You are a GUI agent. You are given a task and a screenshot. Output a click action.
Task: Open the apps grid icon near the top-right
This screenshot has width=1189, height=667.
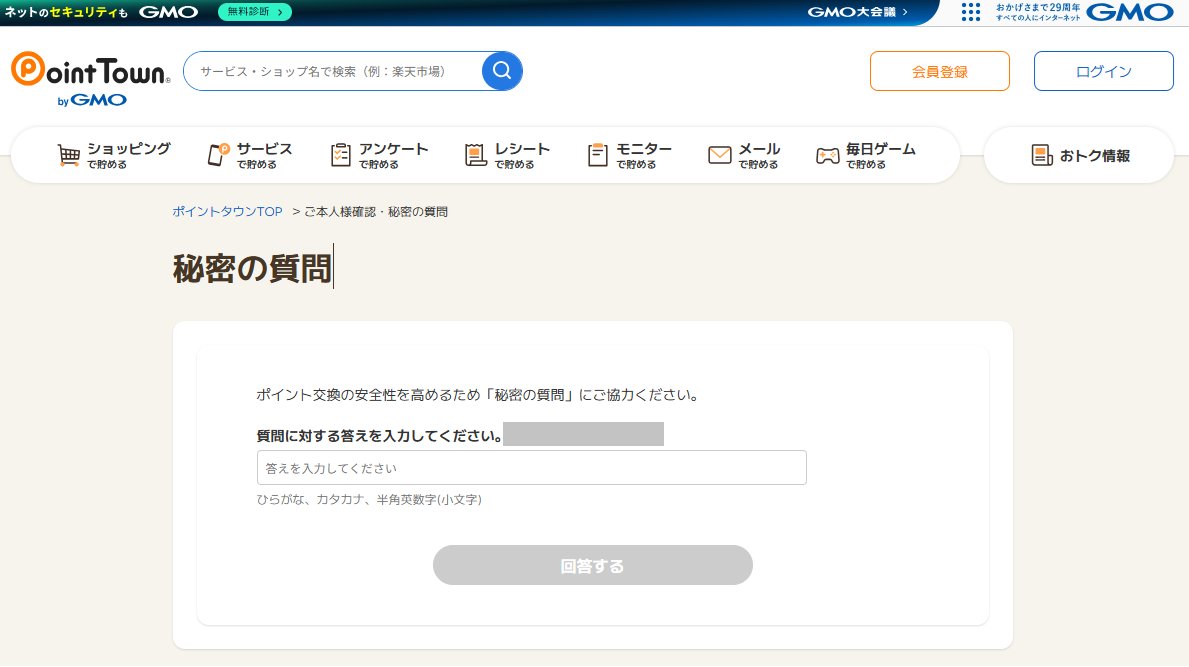969,13
